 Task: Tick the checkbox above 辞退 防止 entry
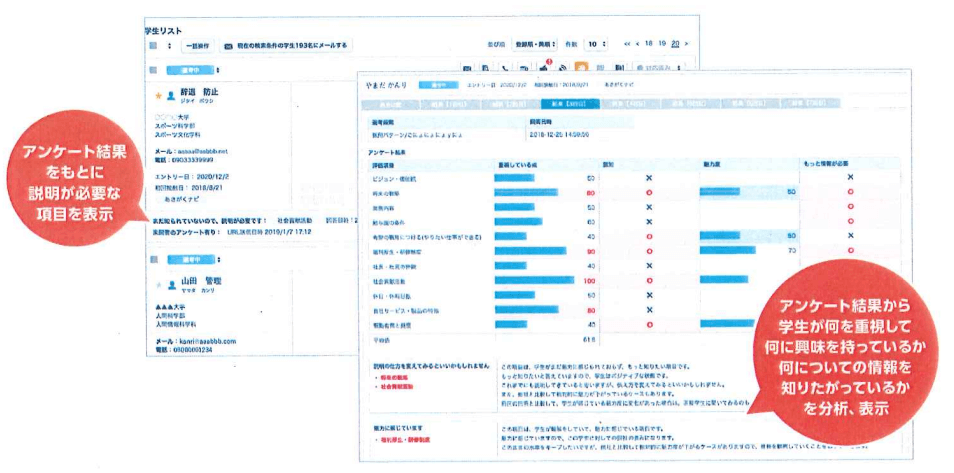(153, 71)
